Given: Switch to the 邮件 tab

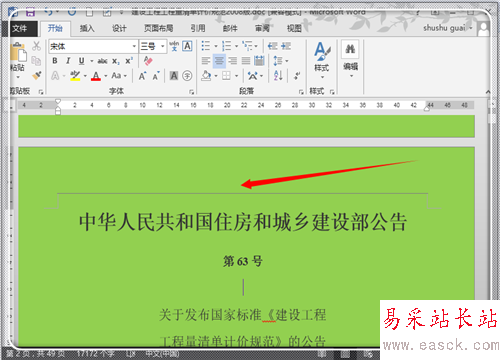Looking at the screenshot, I should pos(230,29).
